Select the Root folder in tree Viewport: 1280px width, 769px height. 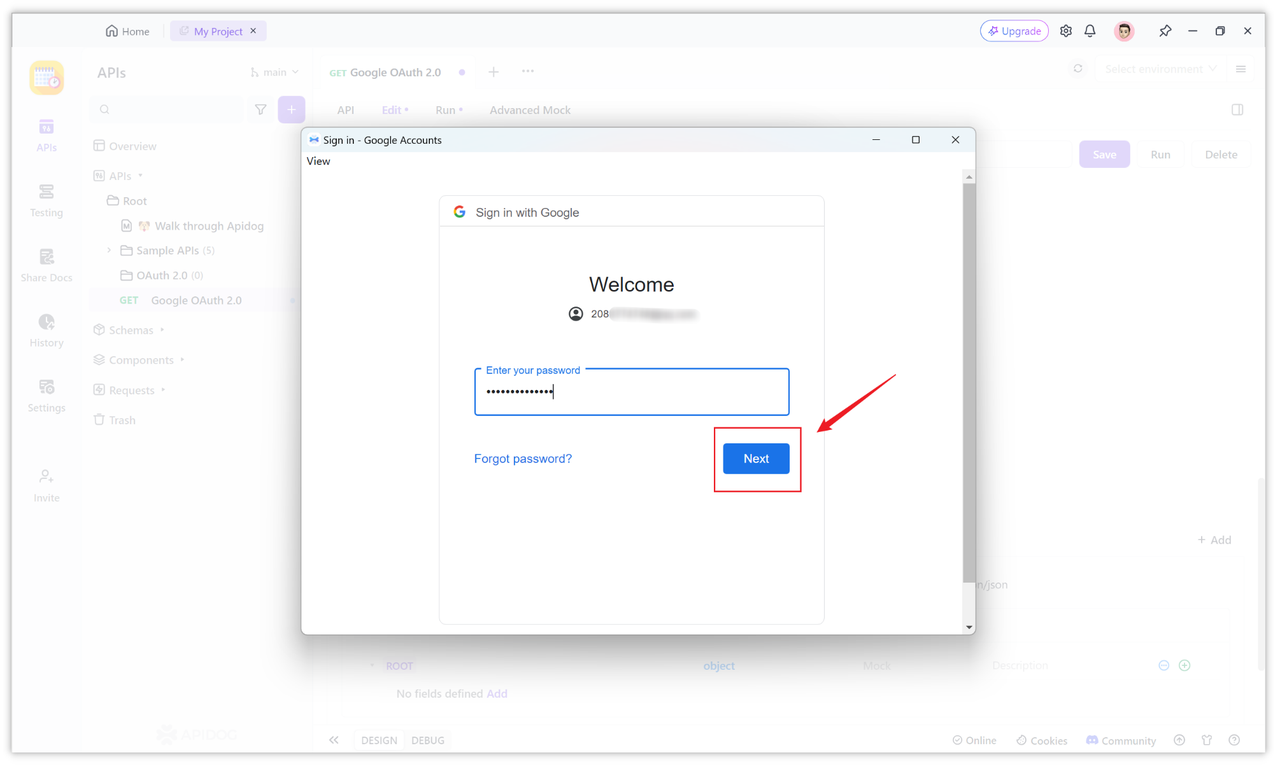[x=127, y=201]
